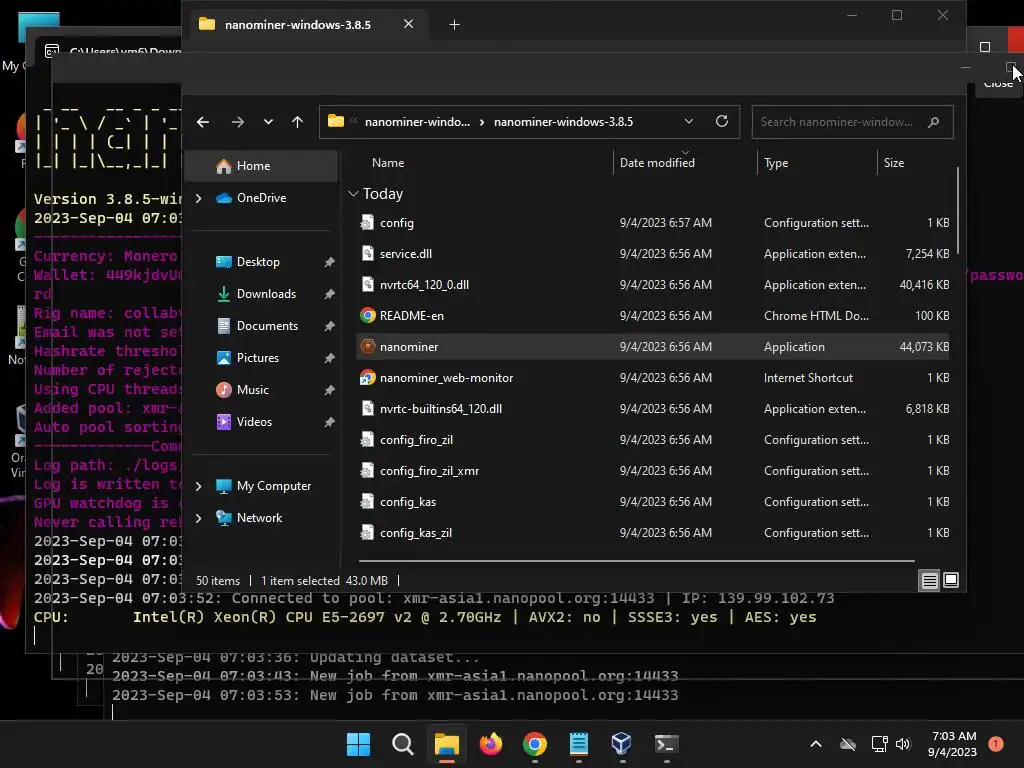This screenshot has width=1024, height=768.
Task: Expand the OneDrive tree node
Action: click(x=199, y=198)
